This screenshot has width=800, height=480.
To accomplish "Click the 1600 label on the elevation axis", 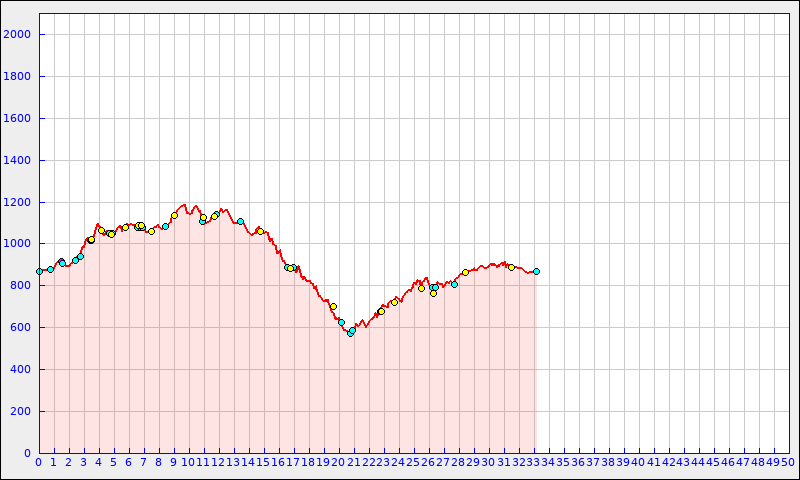I will [18, 118].
